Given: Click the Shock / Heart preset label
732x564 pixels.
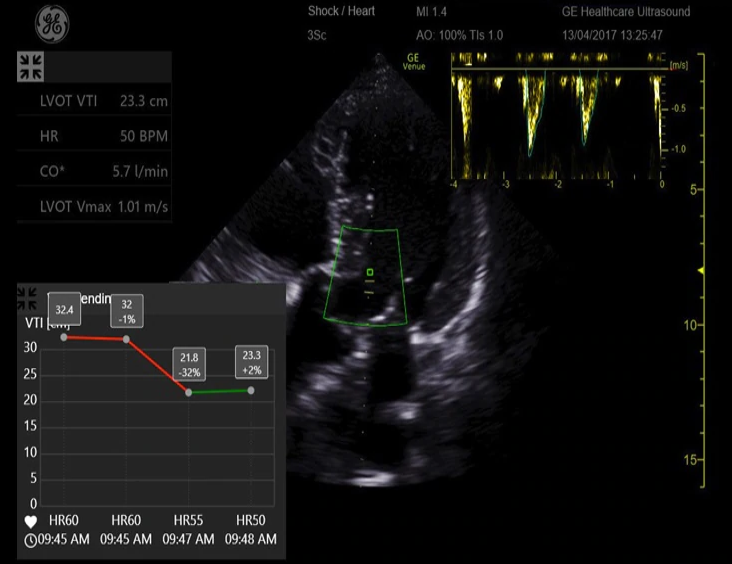Looking at the screenshot, I should pos(341,11).
